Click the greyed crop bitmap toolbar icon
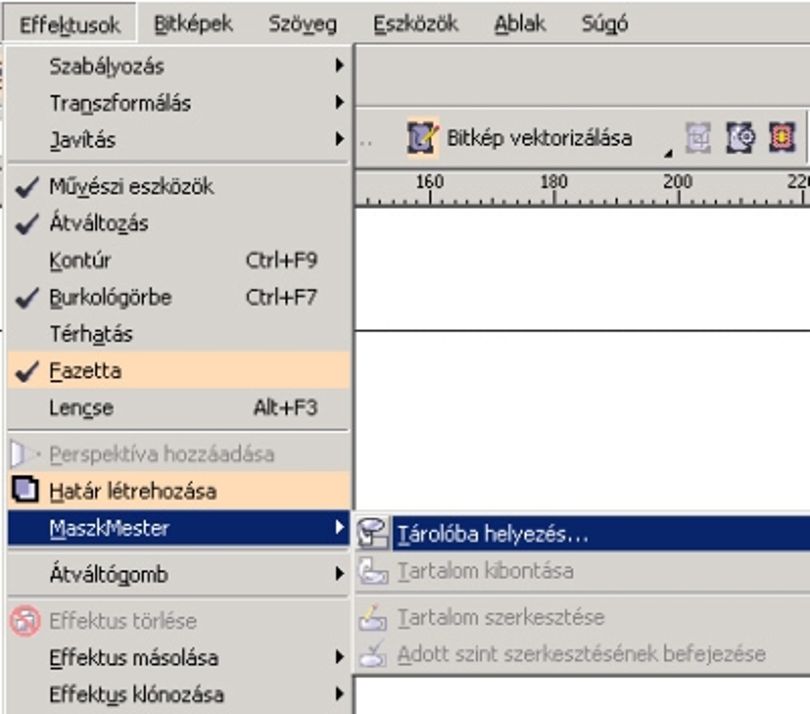The height and width of the screenshot is (714, 810). tap(698, 137)
